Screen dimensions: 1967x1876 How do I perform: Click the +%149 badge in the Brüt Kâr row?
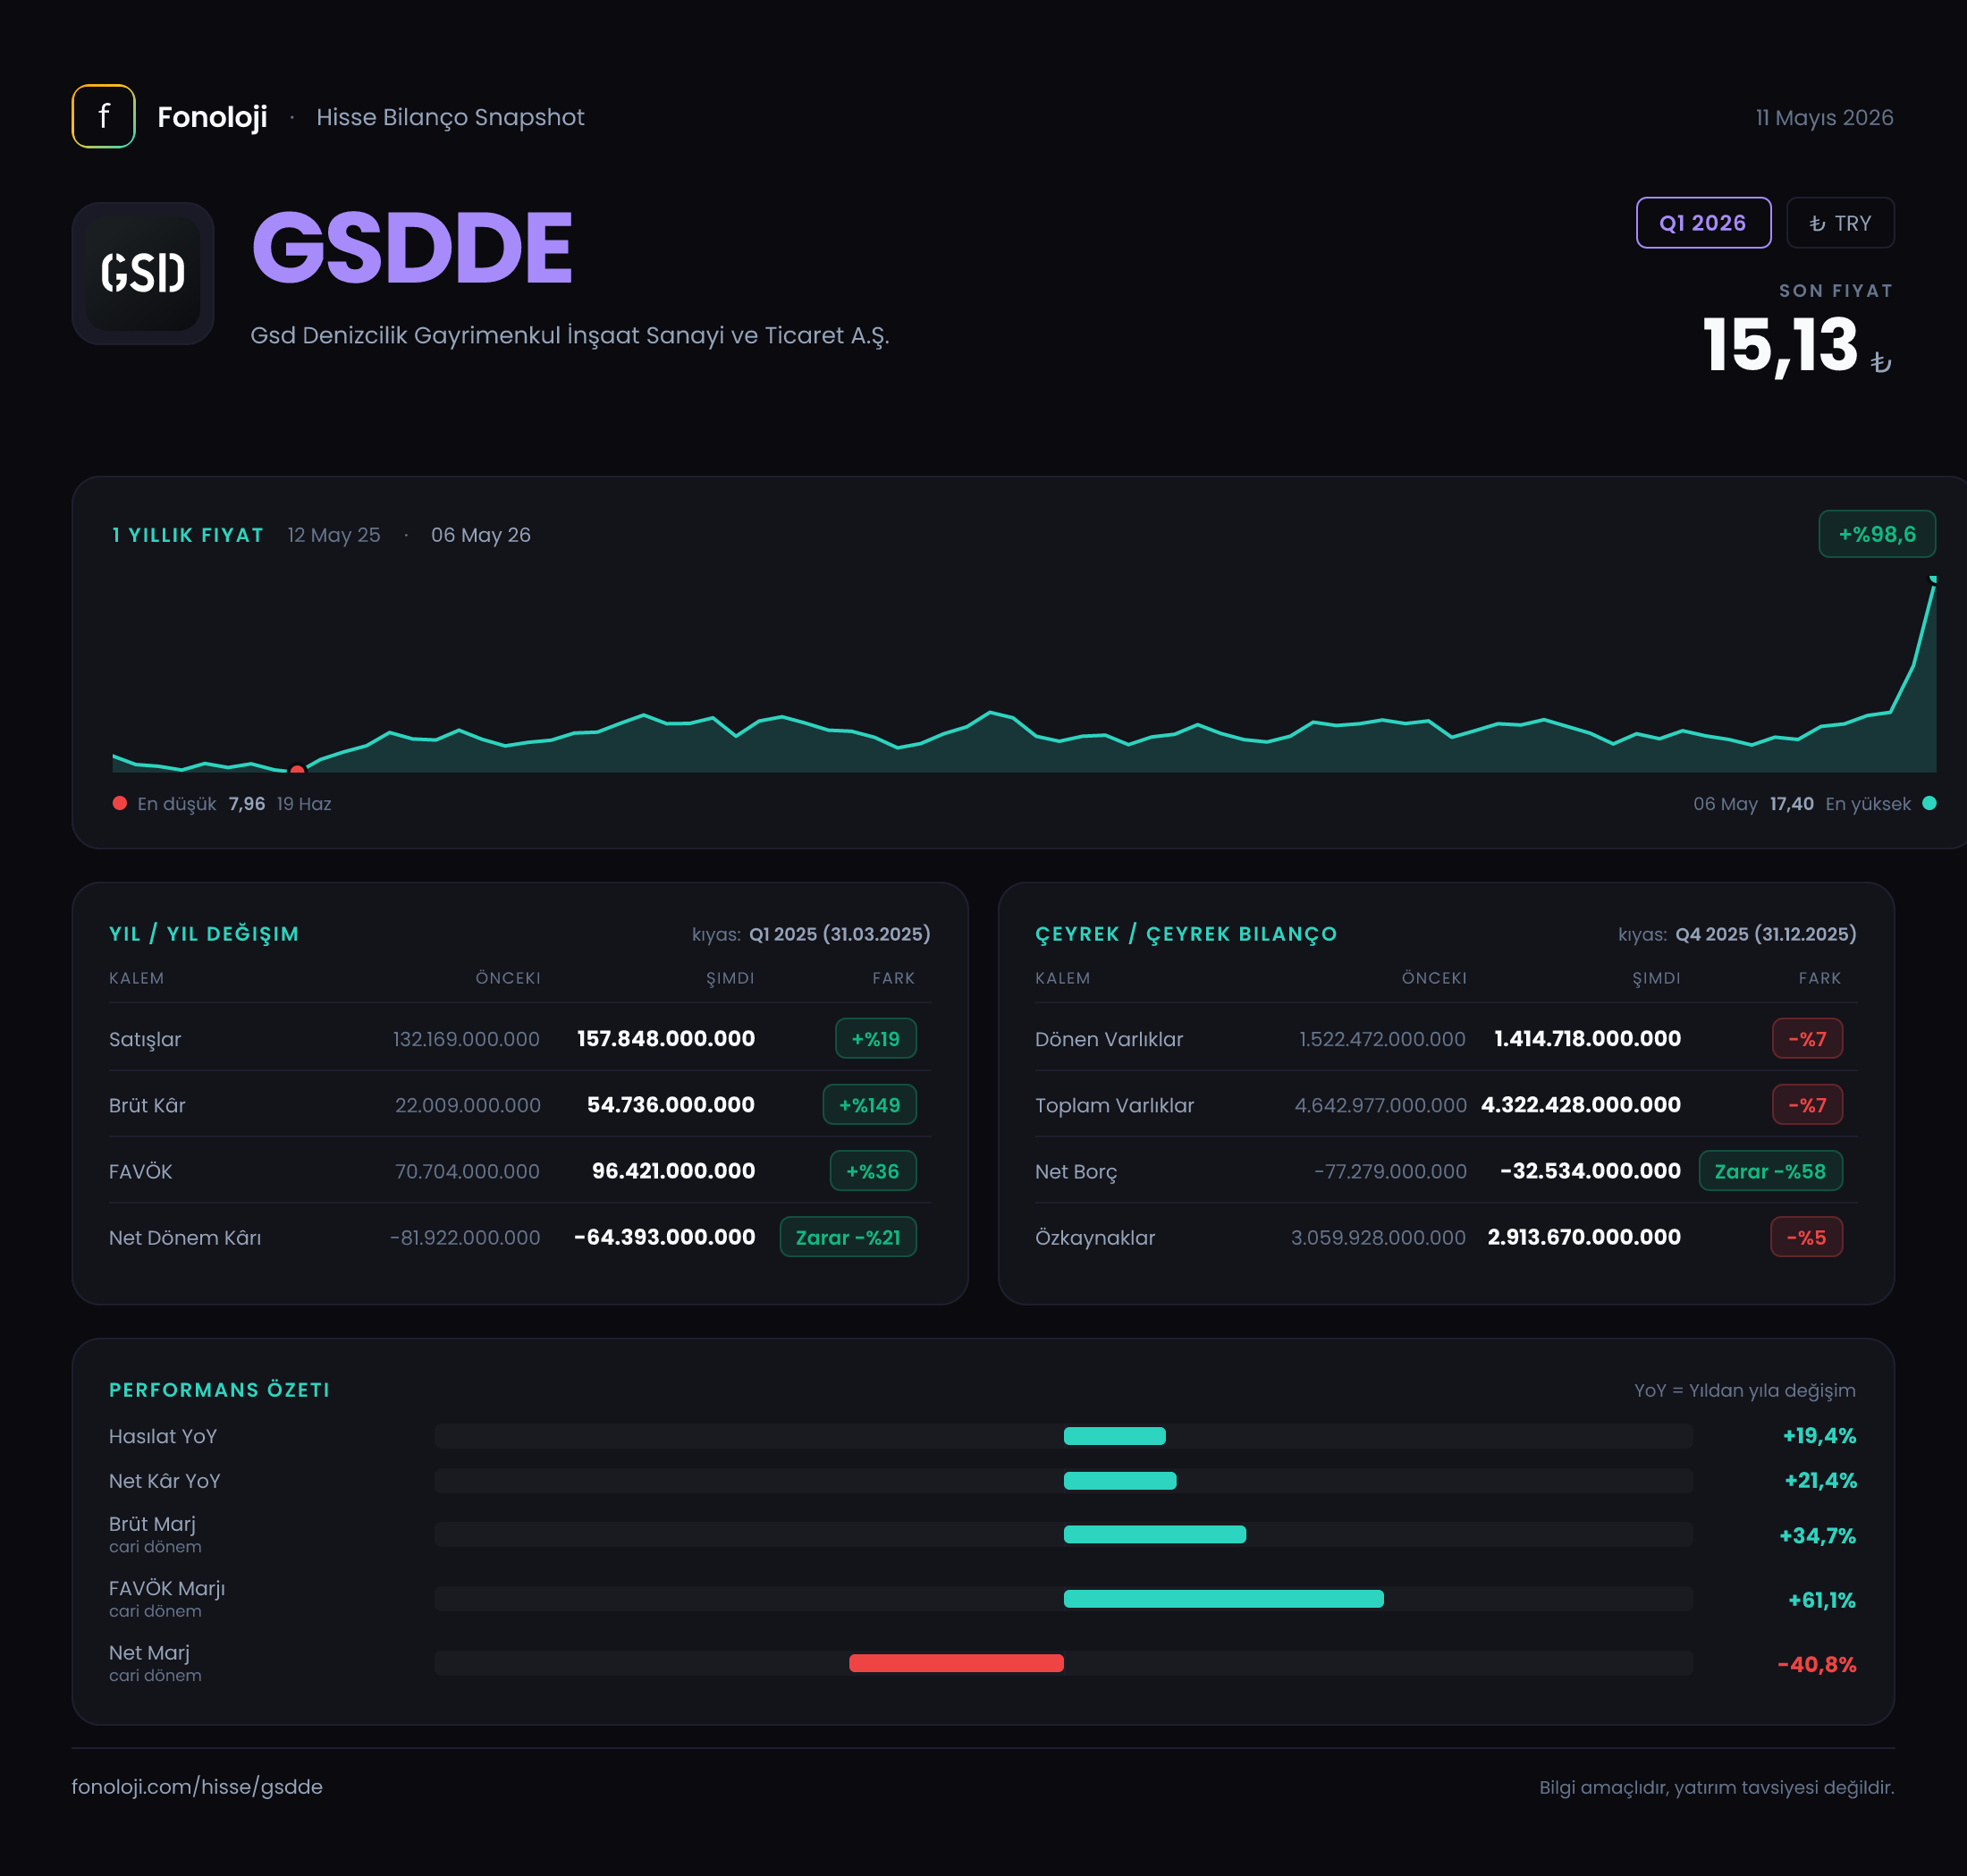pos(870,1105)
